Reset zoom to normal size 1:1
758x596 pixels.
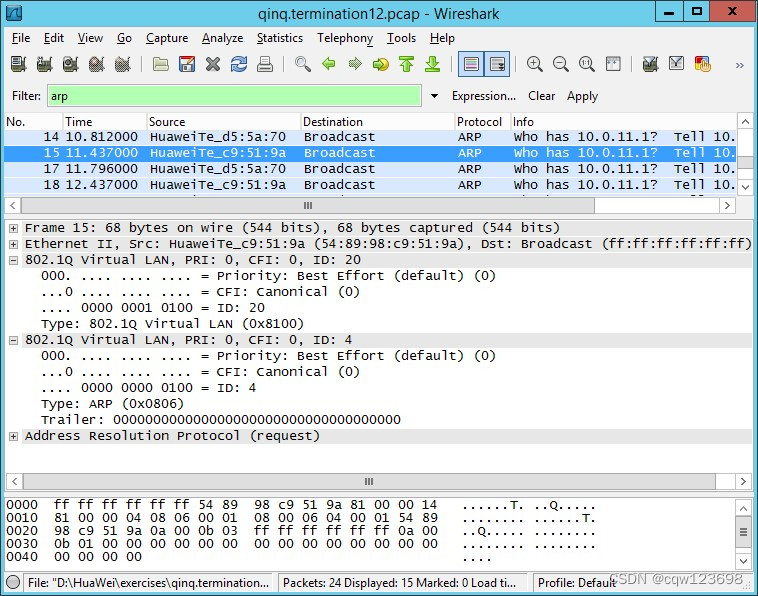point(587,64)
